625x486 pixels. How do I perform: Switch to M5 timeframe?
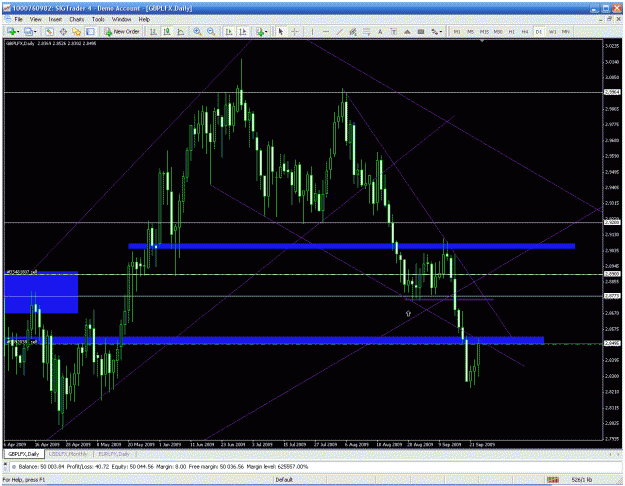(x=470, y=31)
